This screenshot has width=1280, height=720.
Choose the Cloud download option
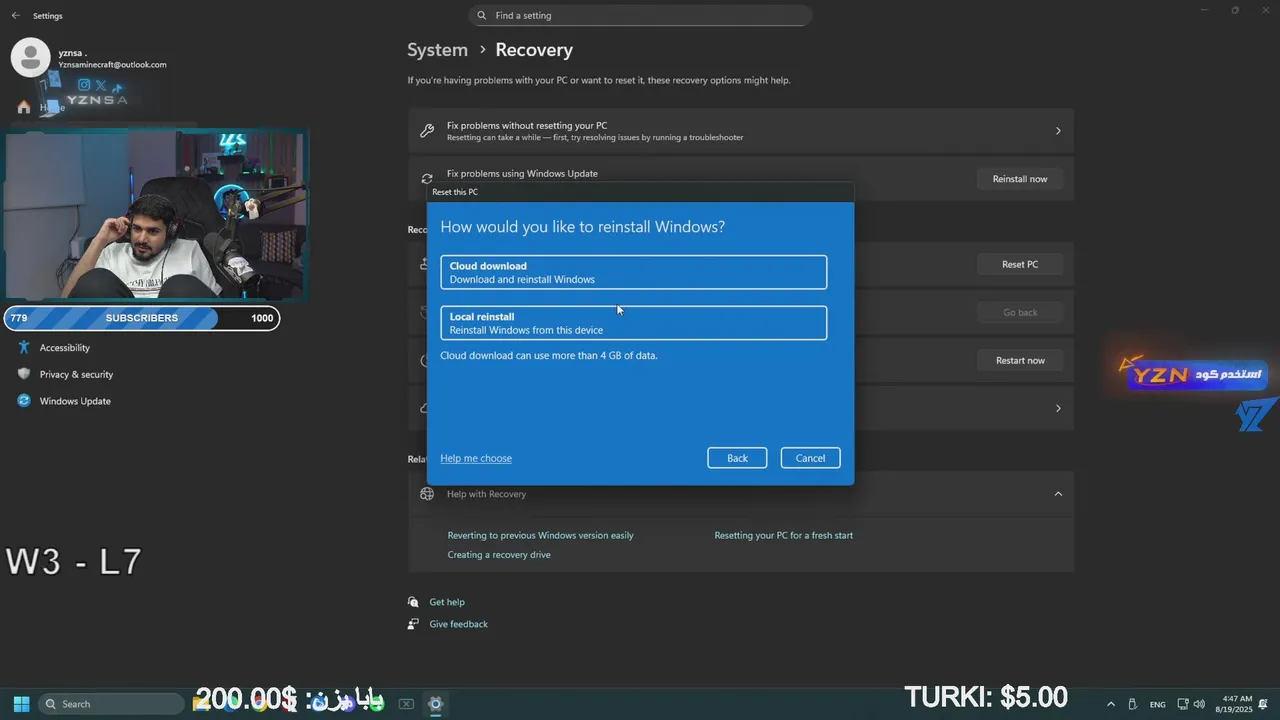click(633, 272)
